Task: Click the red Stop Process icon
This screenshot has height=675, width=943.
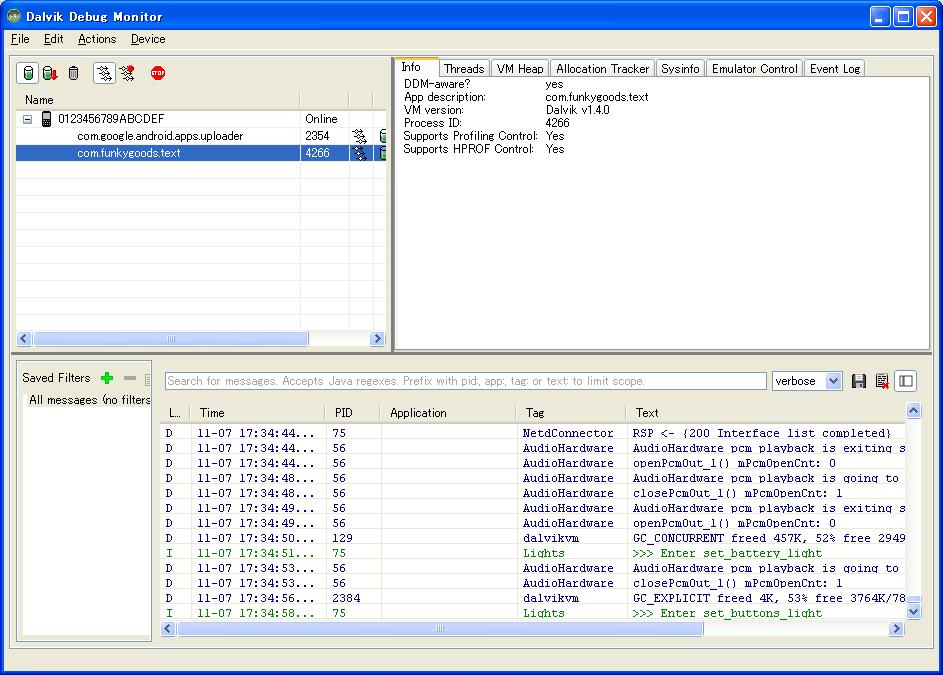Action: click(158, 73)
